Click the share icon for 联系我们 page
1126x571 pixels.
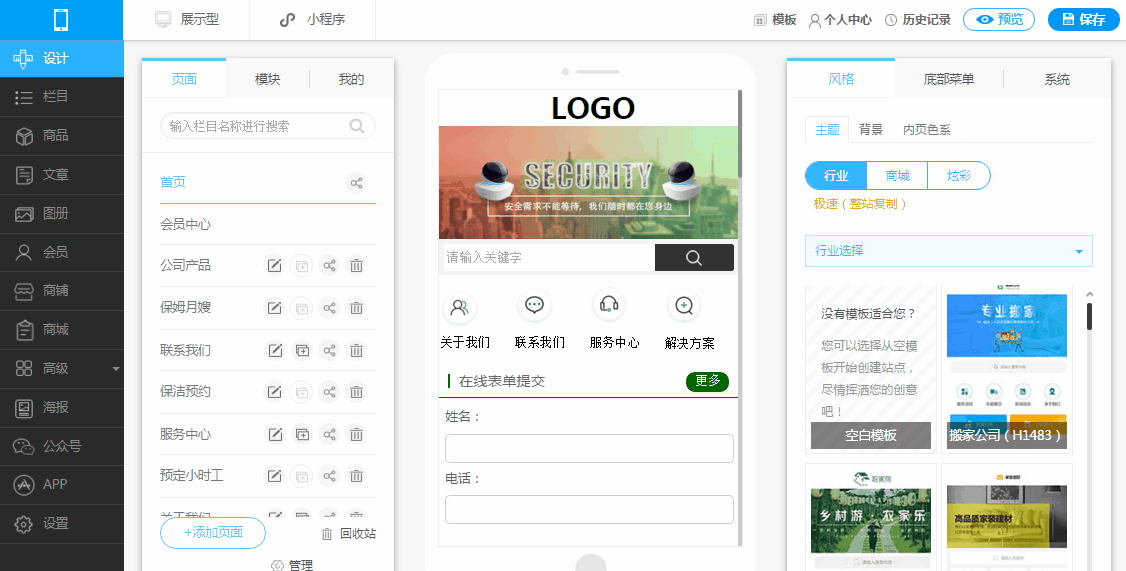[x=329, y=351]
